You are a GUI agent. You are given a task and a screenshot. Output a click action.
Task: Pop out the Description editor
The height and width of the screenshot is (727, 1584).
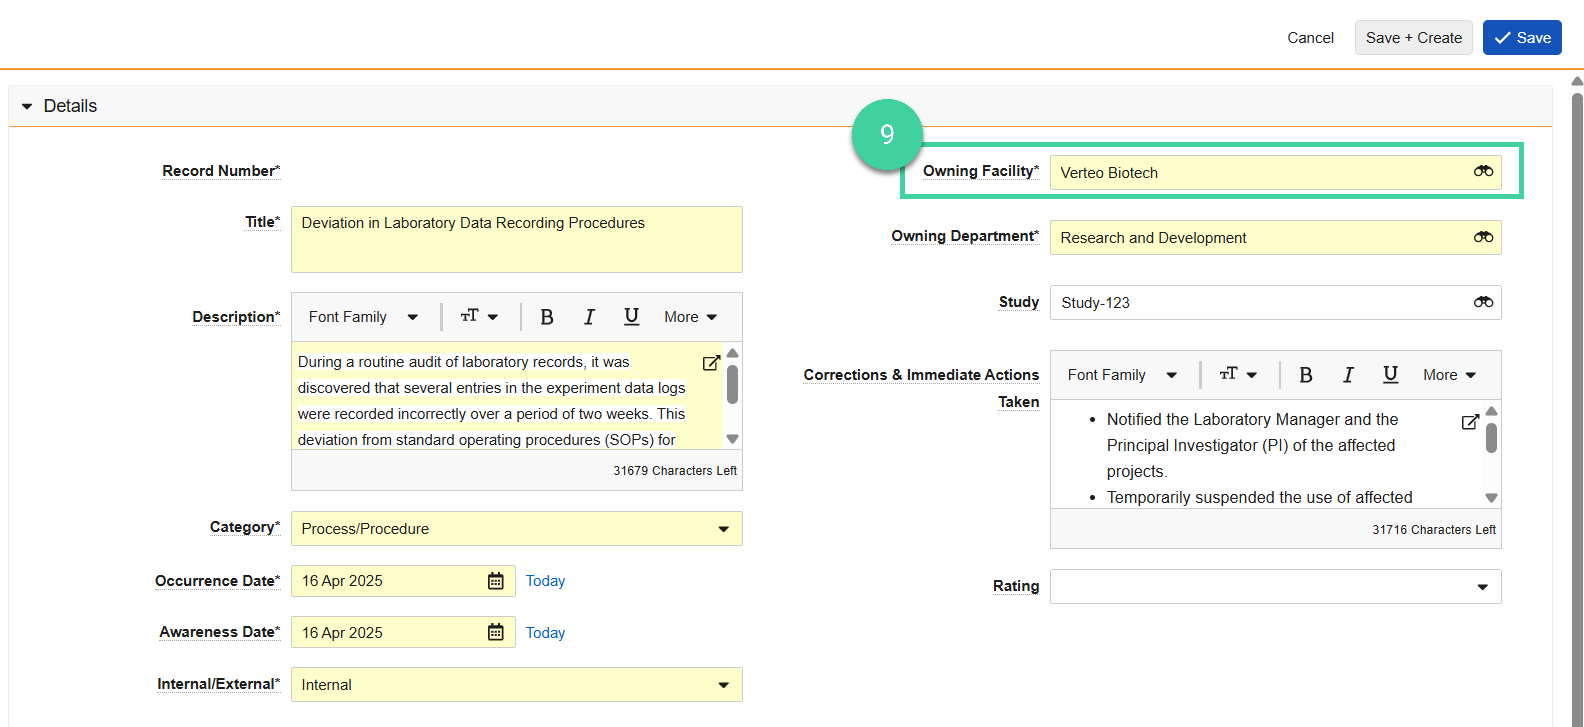tap(711, 363)
